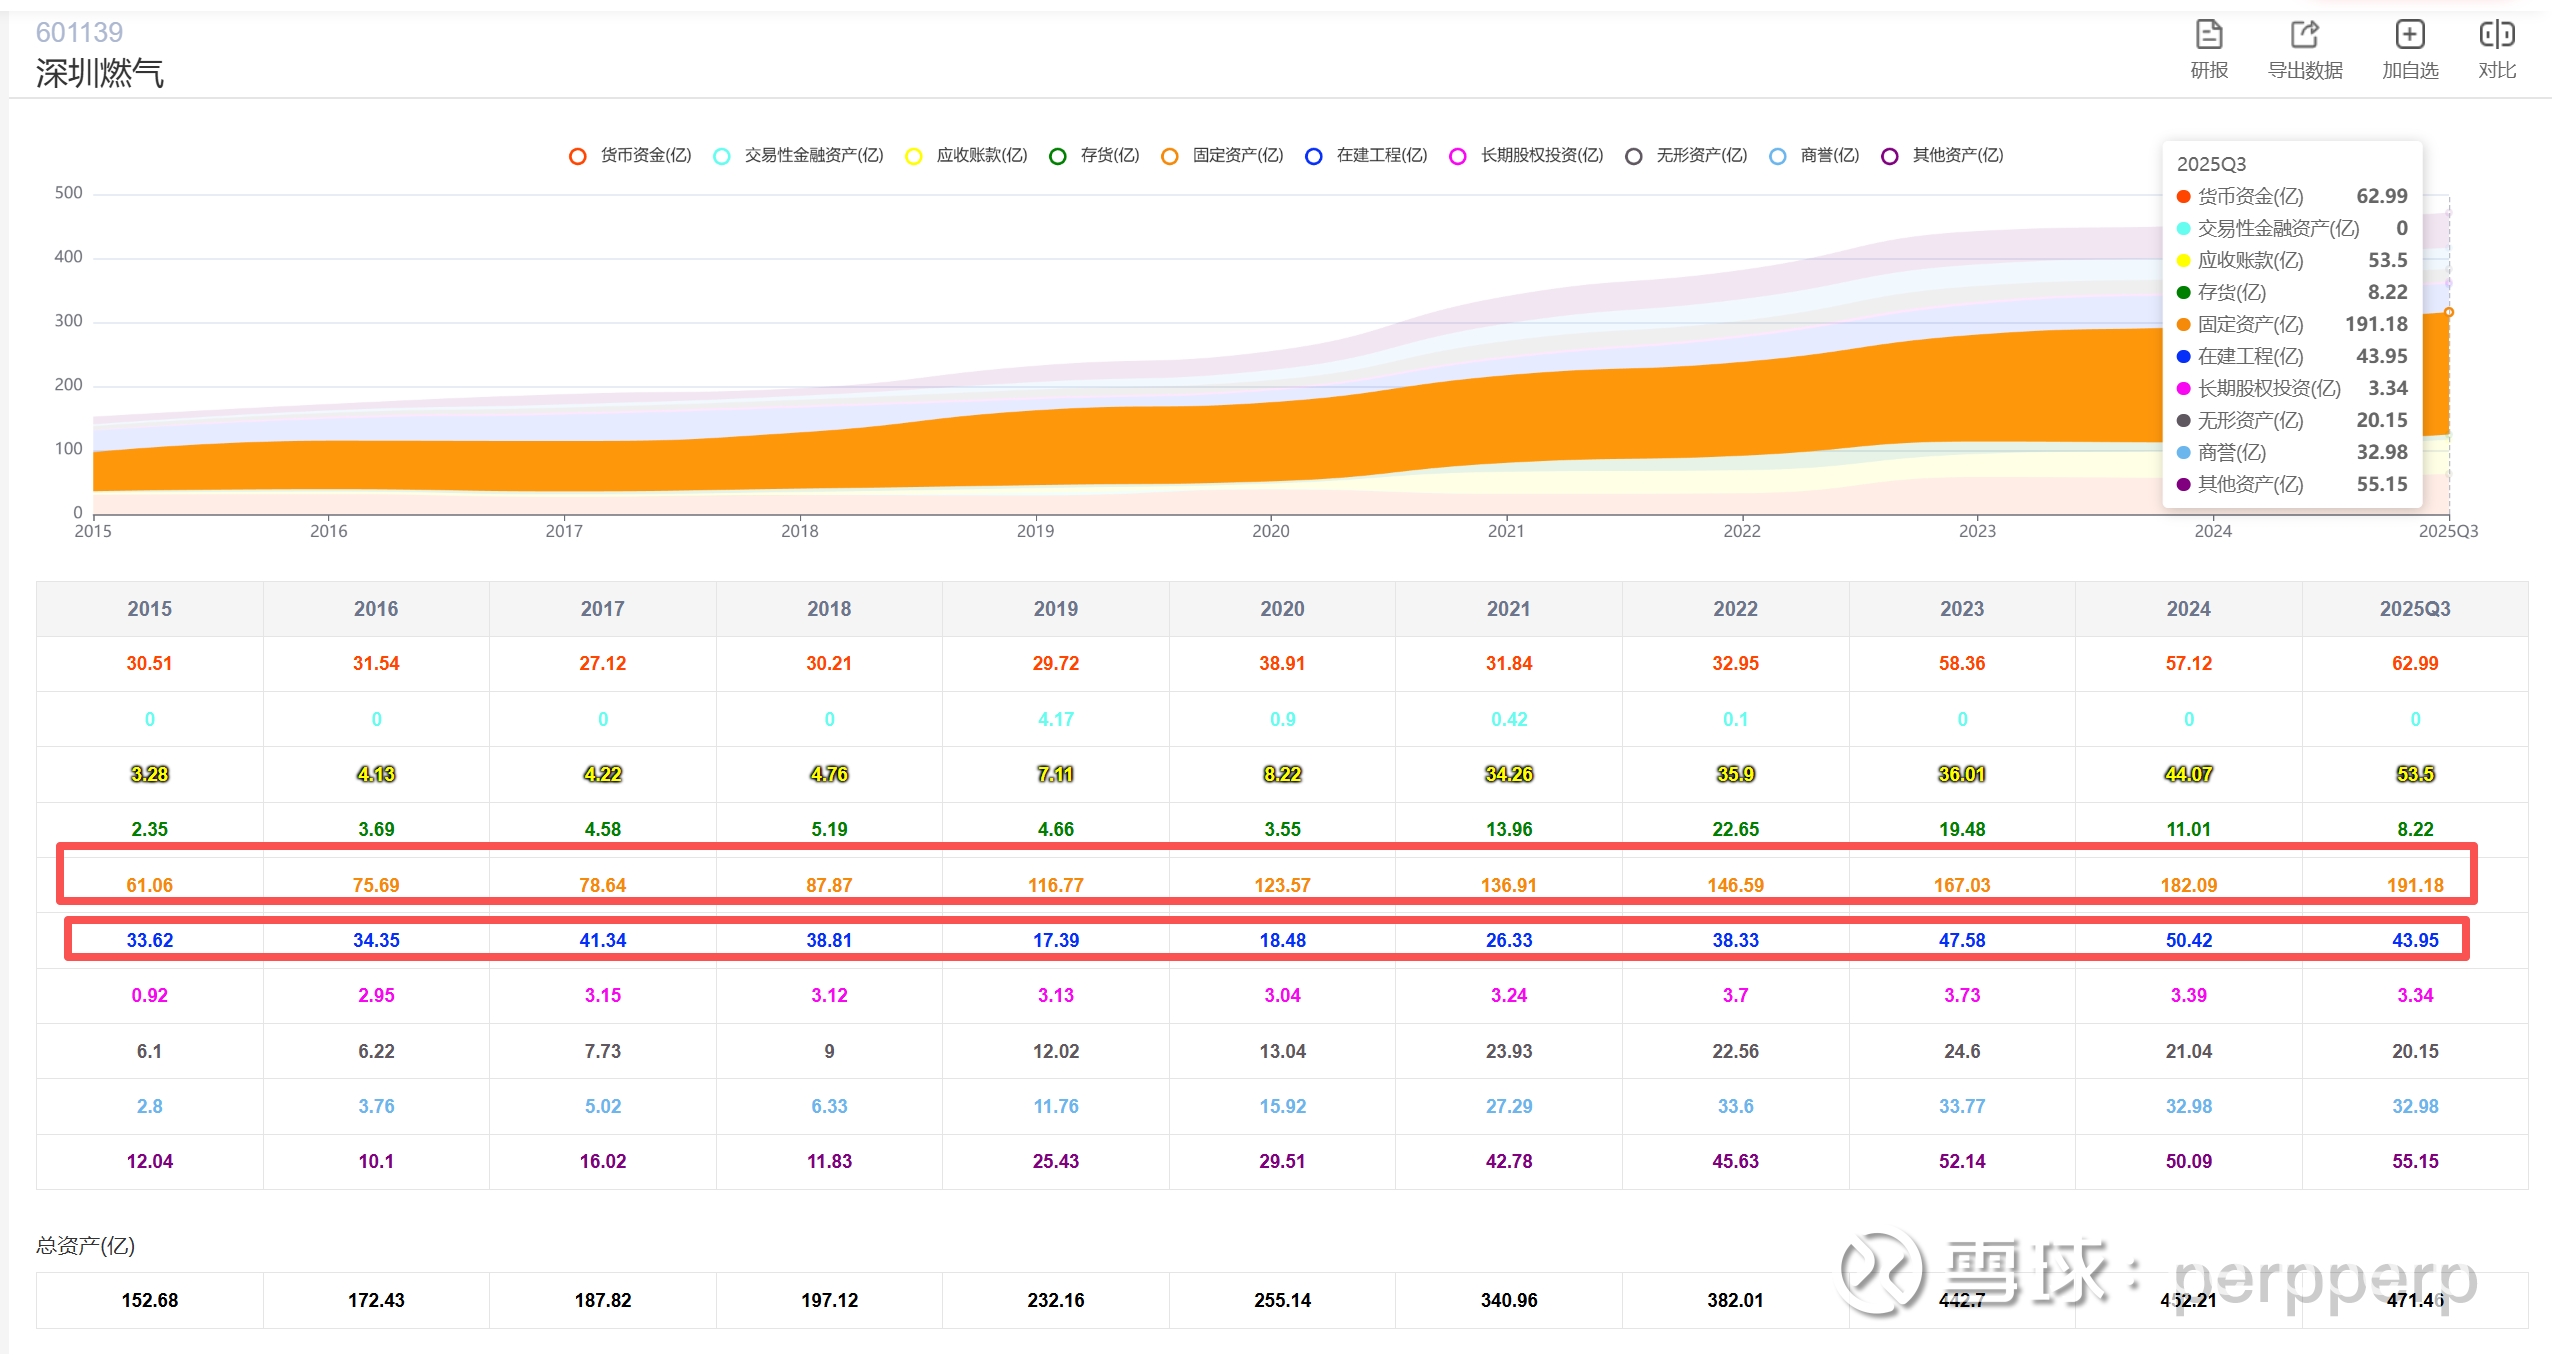Toggle 长期股权投资(亿) legend marker

(1459, 156)
